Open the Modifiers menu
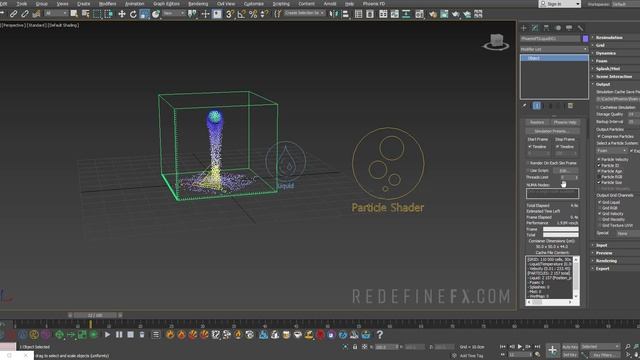Image resolution: width=640 pixels, height=360 pixels. [107, 4]
